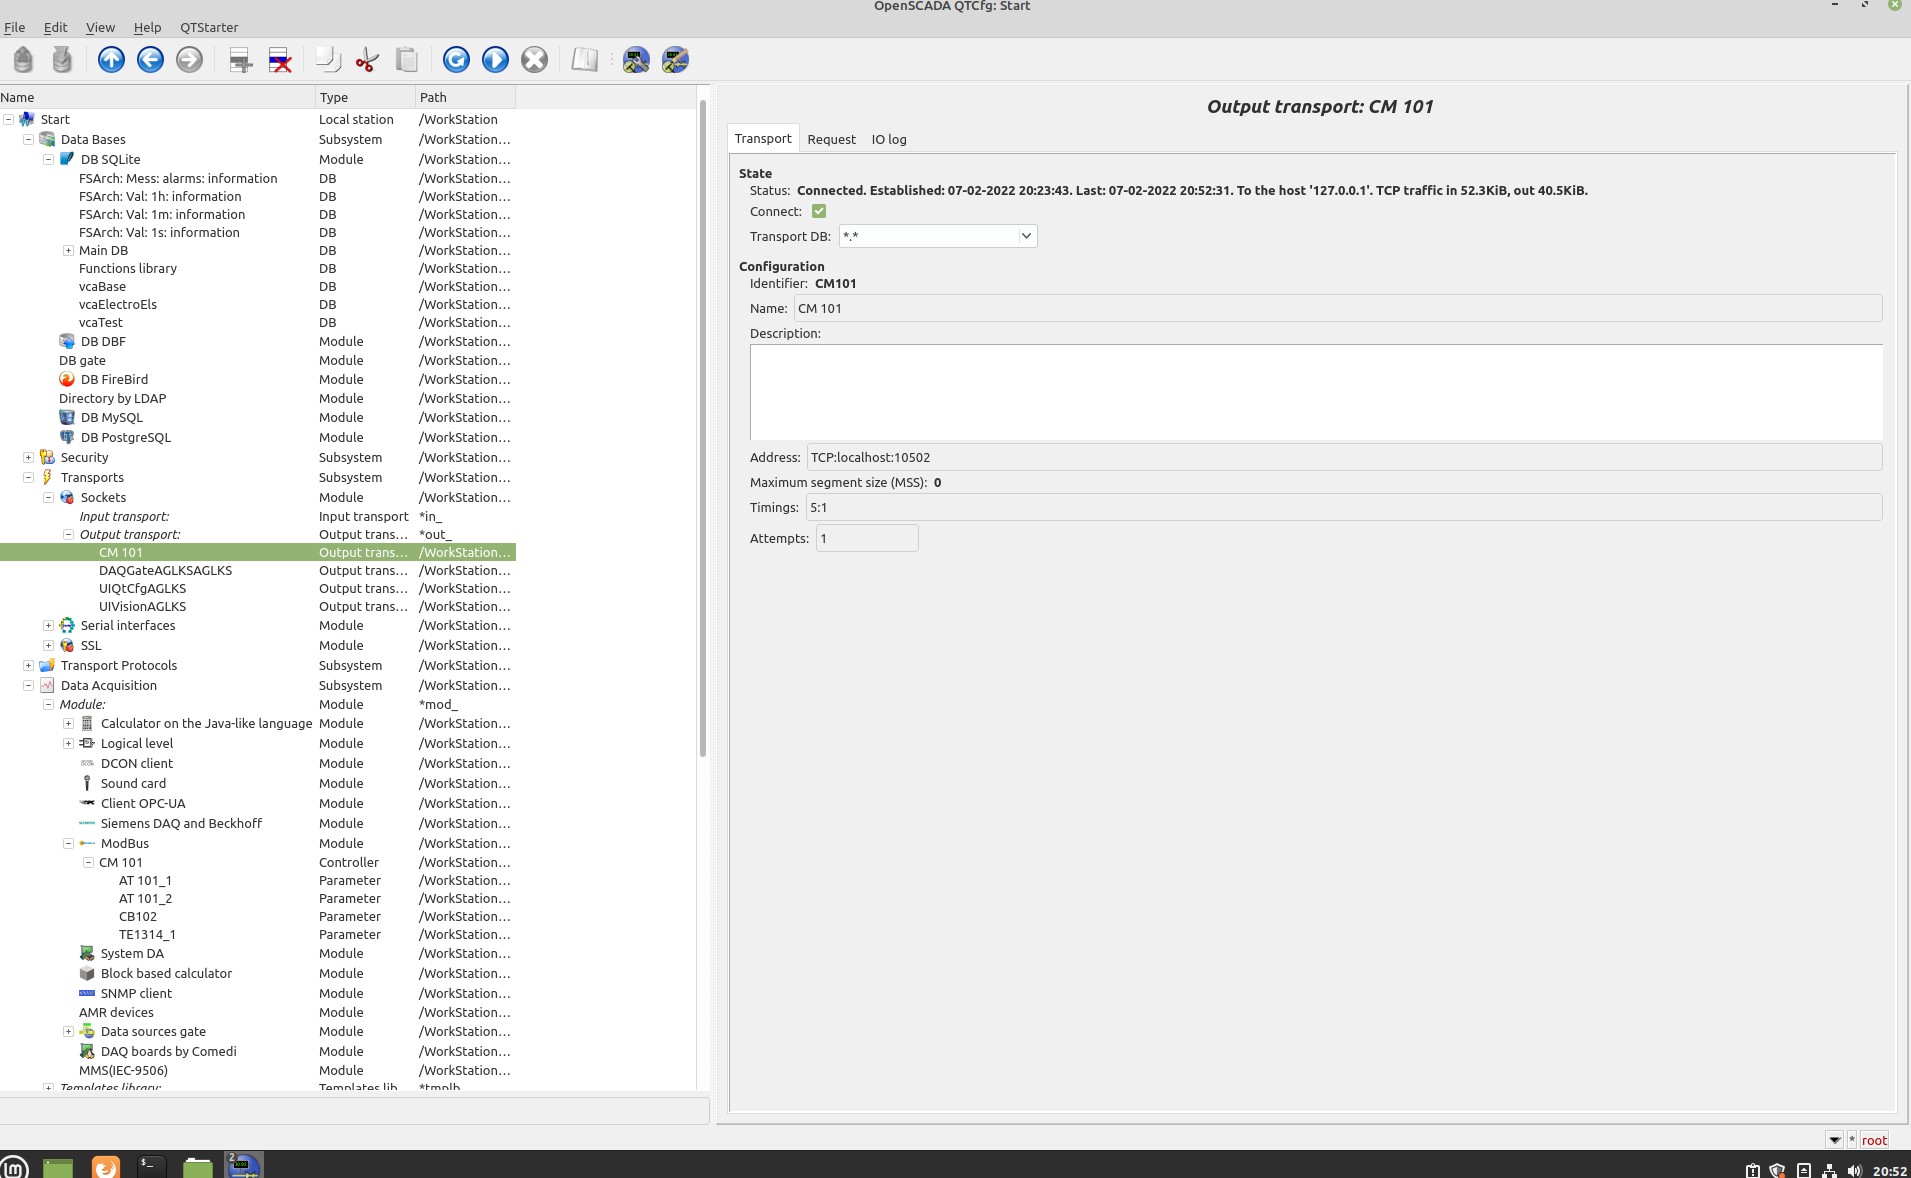Expand the Security subsystem node
Screen dimensions: 1911x1178
[28, 457]
